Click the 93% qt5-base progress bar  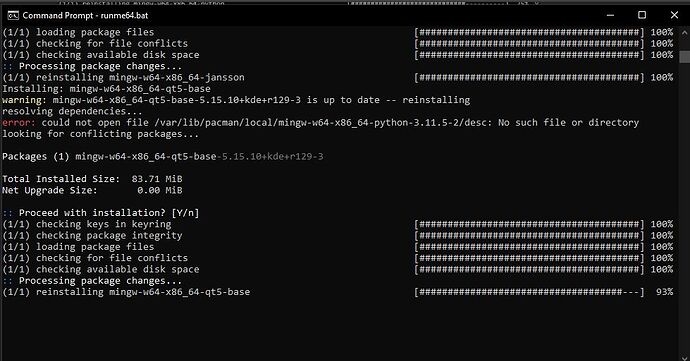529,292
